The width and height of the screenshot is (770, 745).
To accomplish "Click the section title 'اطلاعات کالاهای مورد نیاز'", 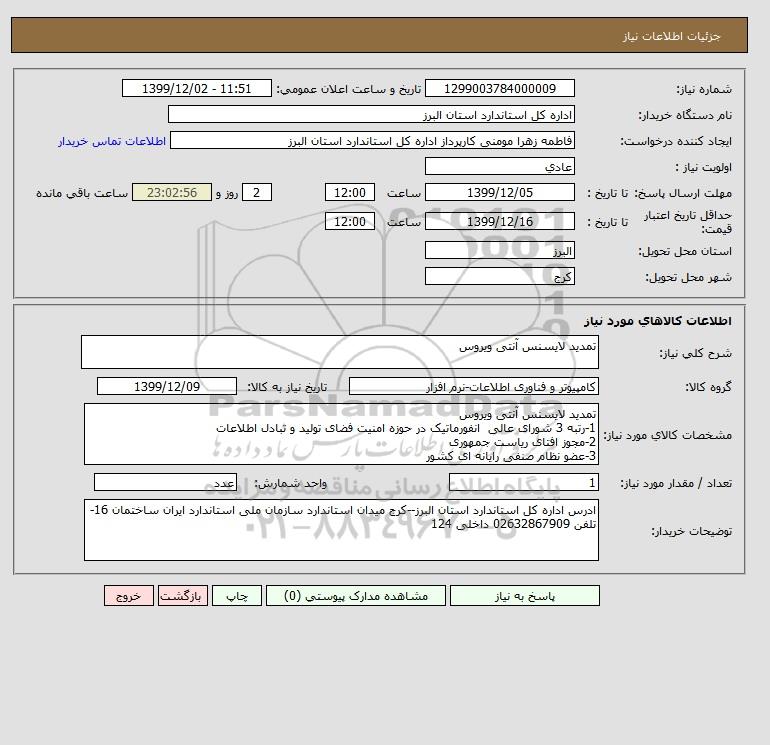I will (658, 321).
